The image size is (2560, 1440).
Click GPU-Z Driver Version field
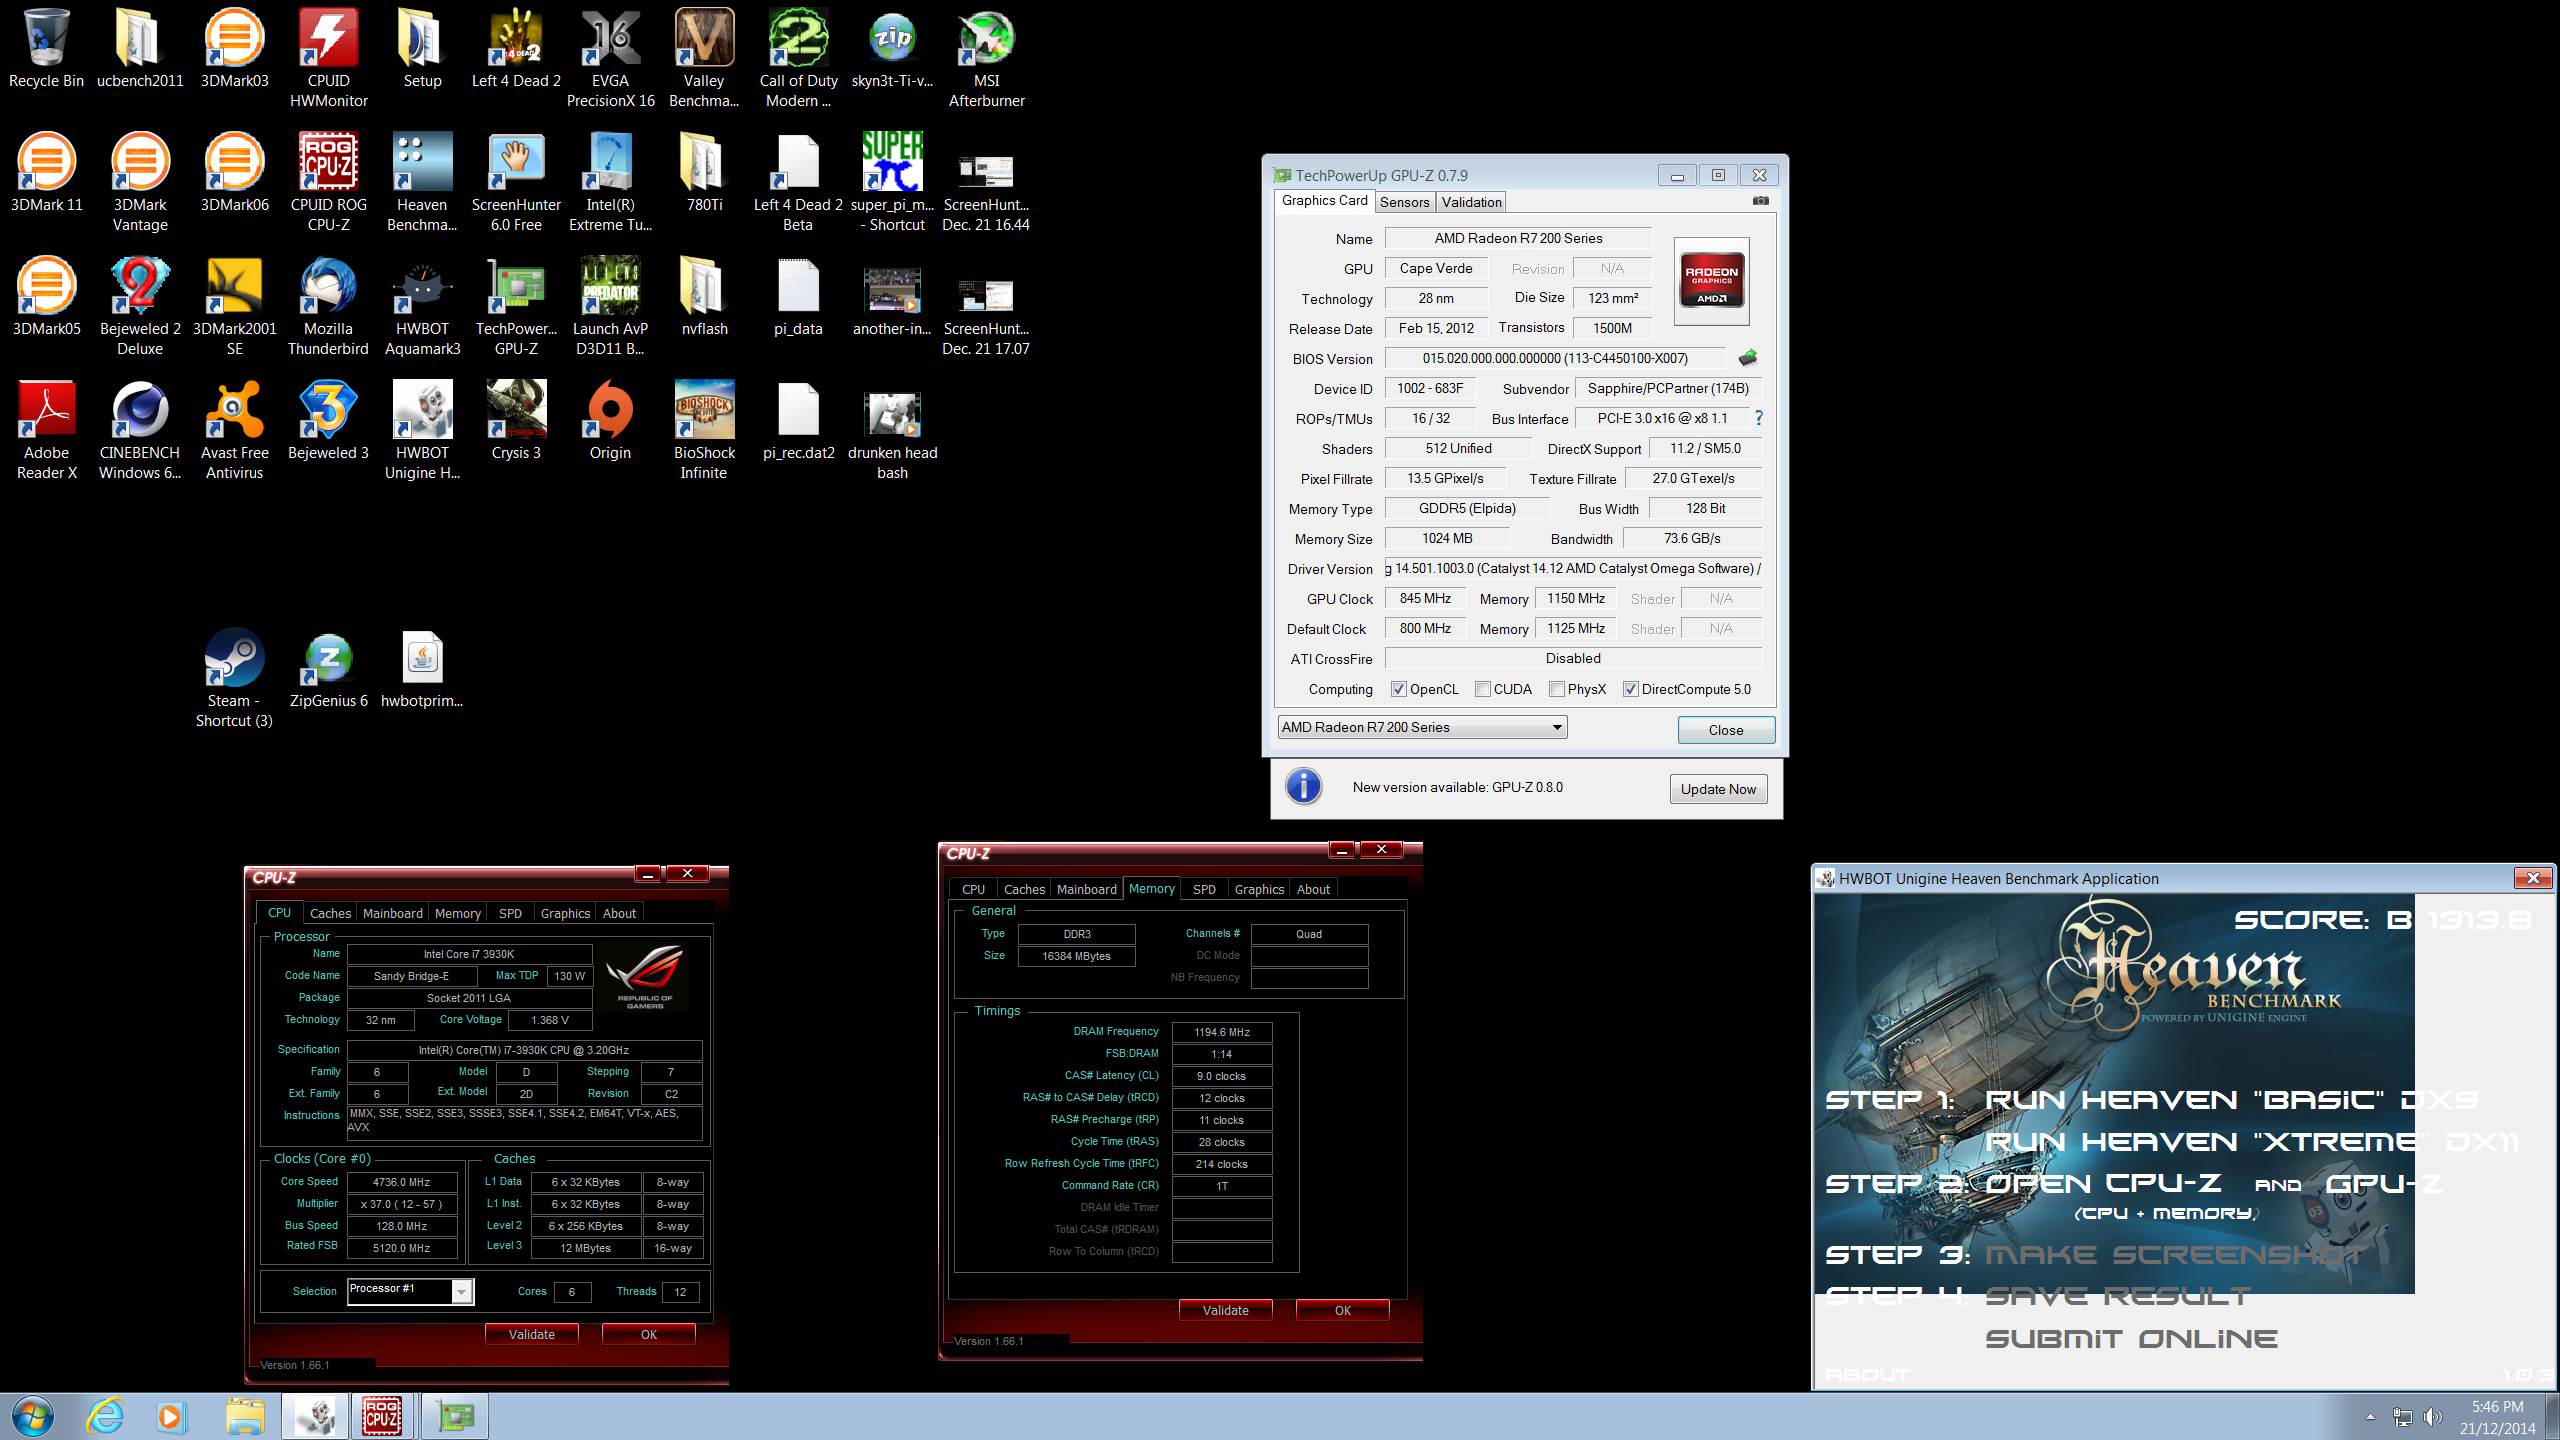[x=1573, y=568]
